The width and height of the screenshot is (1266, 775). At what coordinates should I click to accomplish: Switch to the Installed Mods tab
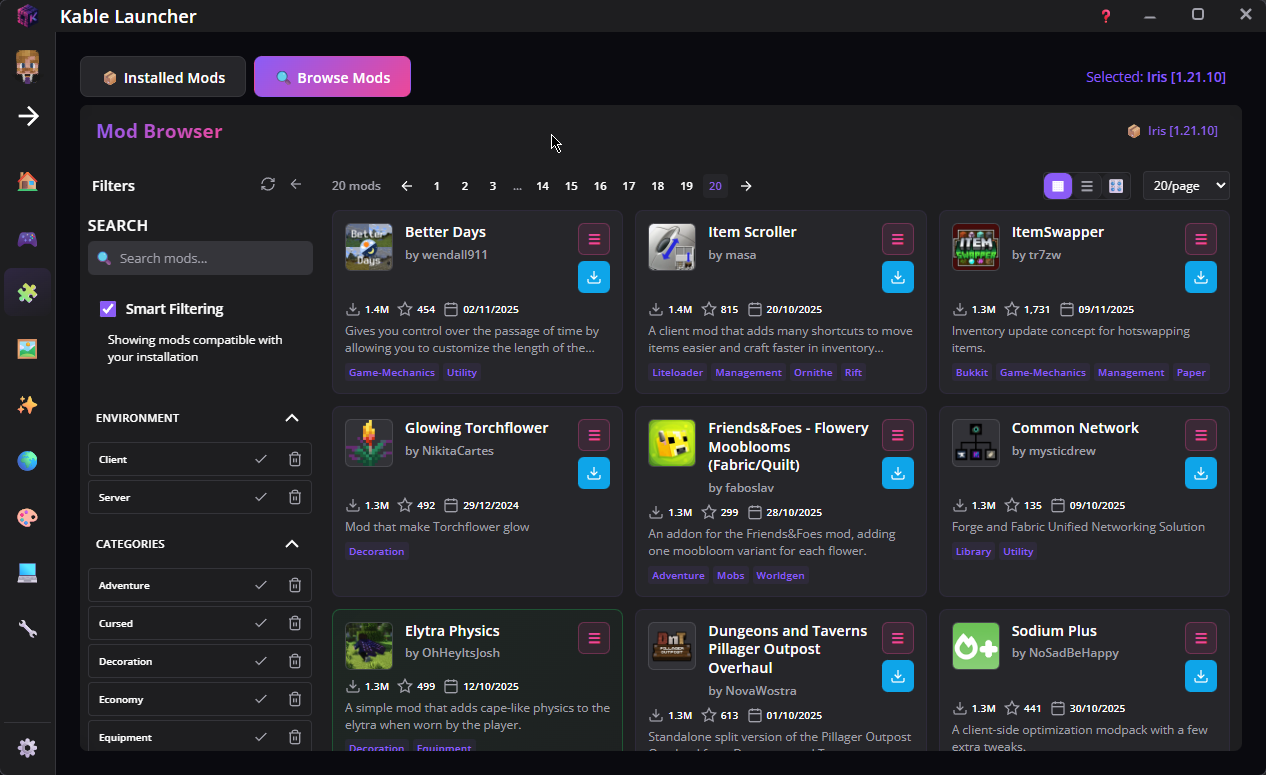click(x=162, y=76)
